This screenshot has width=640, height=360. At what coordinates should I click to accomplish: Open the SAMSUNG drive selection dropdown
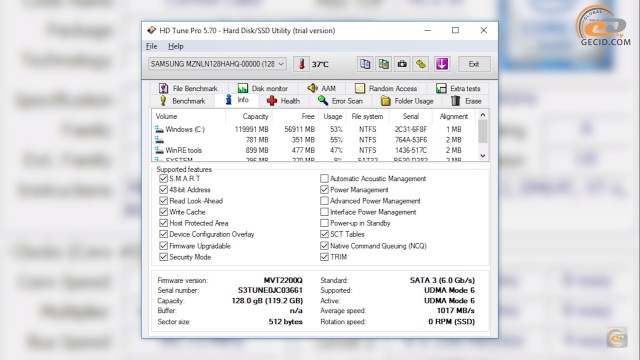click(217, 64)
